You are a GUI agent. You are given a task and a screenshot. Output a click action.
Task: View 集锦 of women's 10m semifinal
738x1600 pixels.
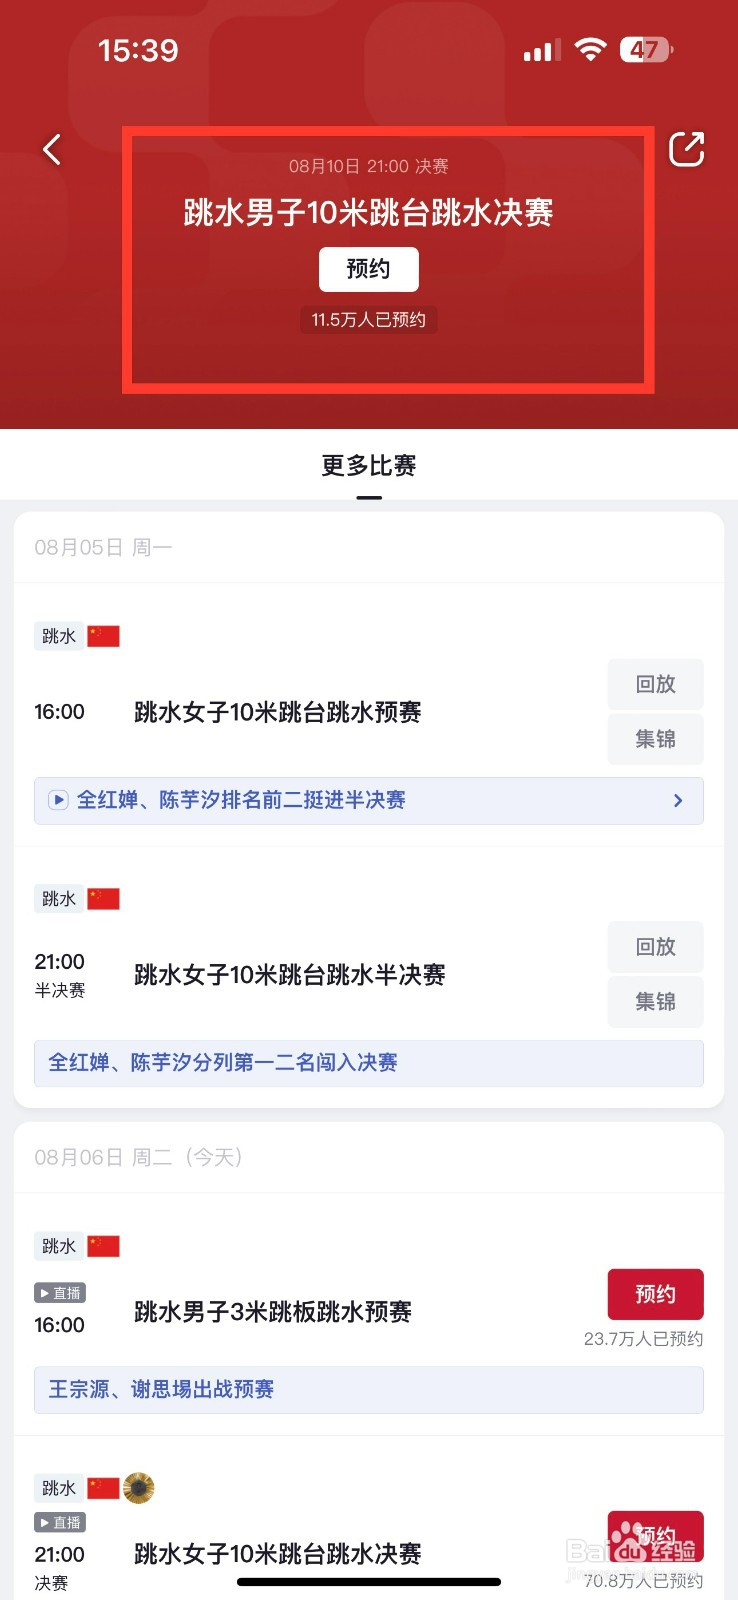pos(655,1002)
